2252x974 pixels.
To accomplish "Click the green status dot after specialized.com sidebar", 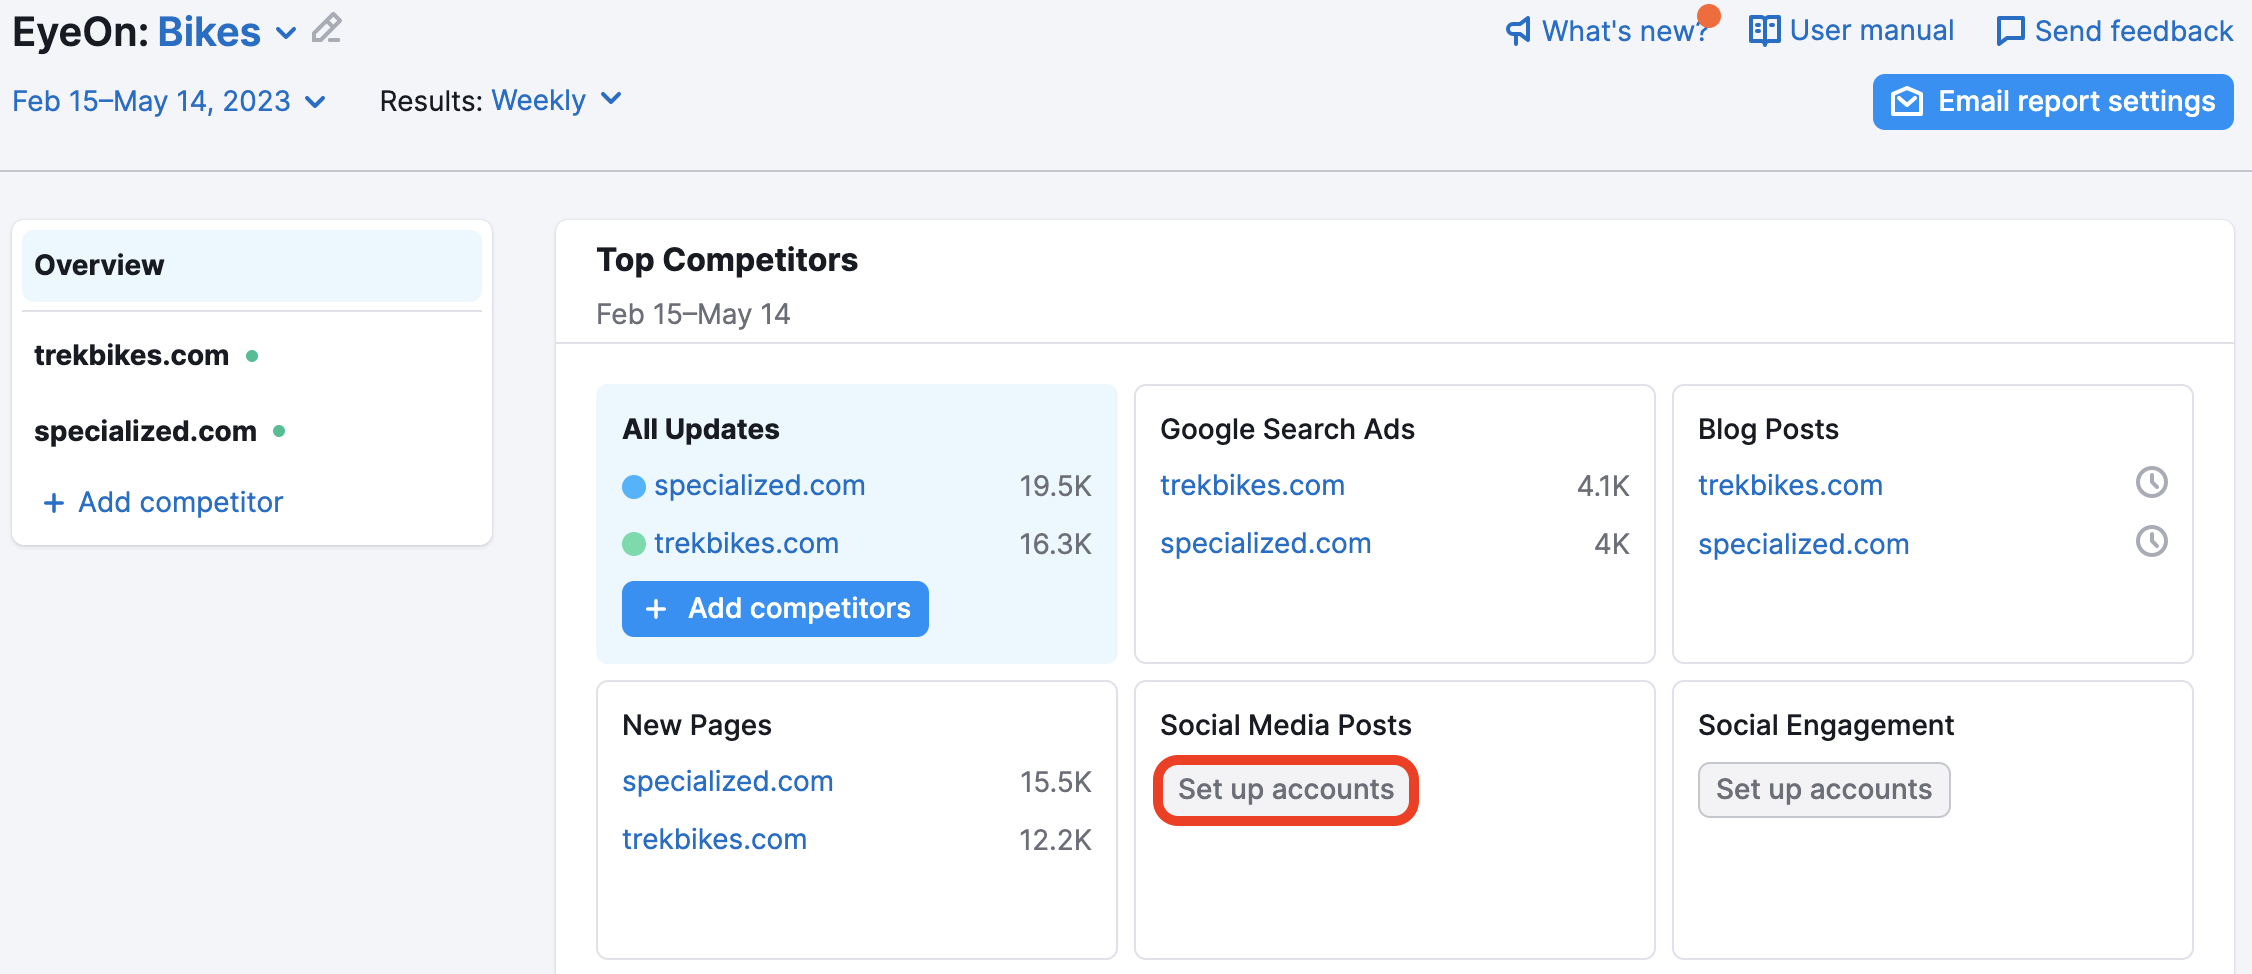I will pyautogui.click(x=279, y=432).
